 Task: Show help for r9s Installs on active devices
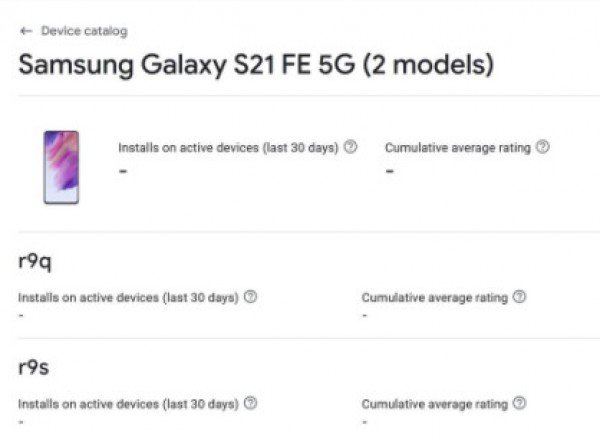[251, 403]
